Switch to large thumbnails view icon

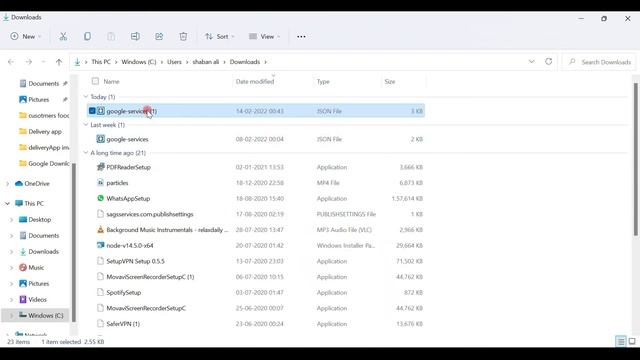pyautogui.click(x=632, y=341)
